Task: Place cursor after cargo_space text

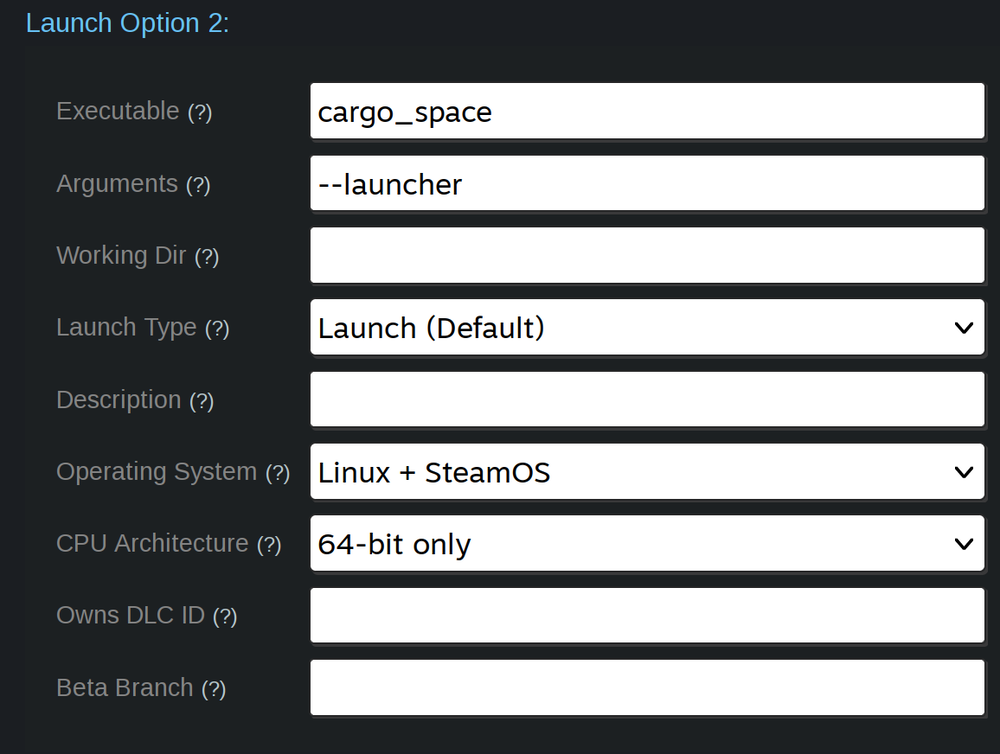Action: coord(498,111)
